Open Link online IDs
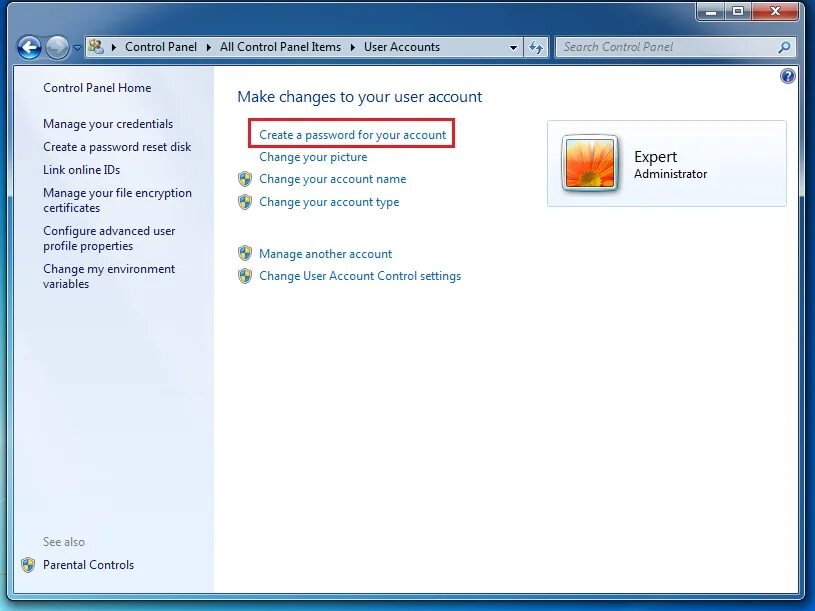815x611 pixels. (82, 170)
